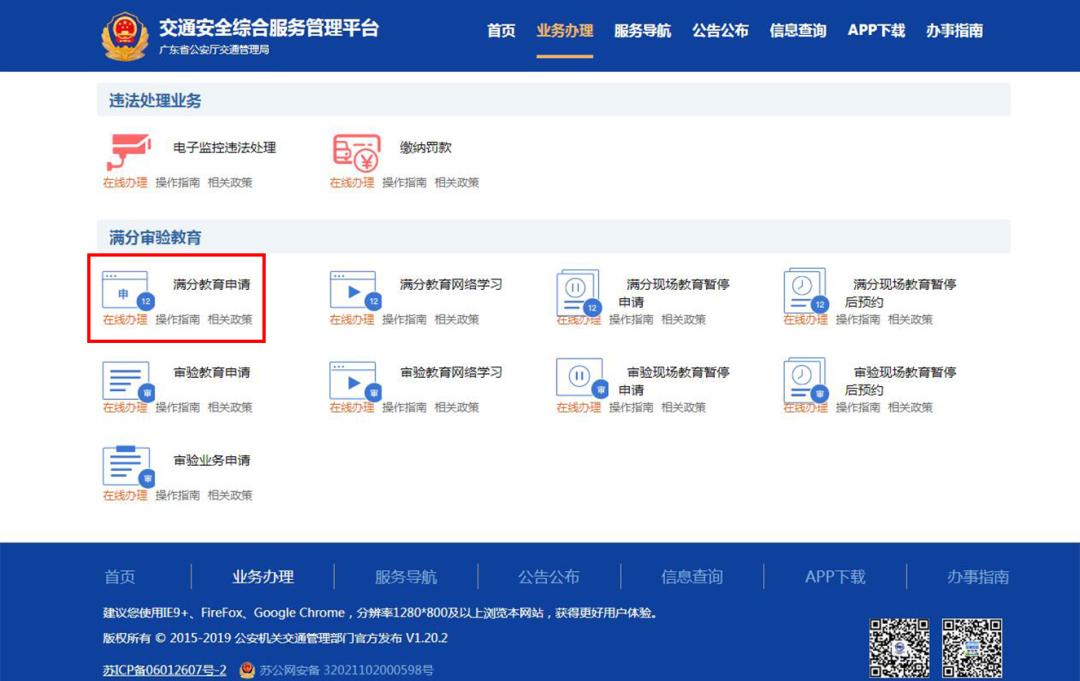Click the 审验业务申请 clipboard icon

click(x=127, y=466)
